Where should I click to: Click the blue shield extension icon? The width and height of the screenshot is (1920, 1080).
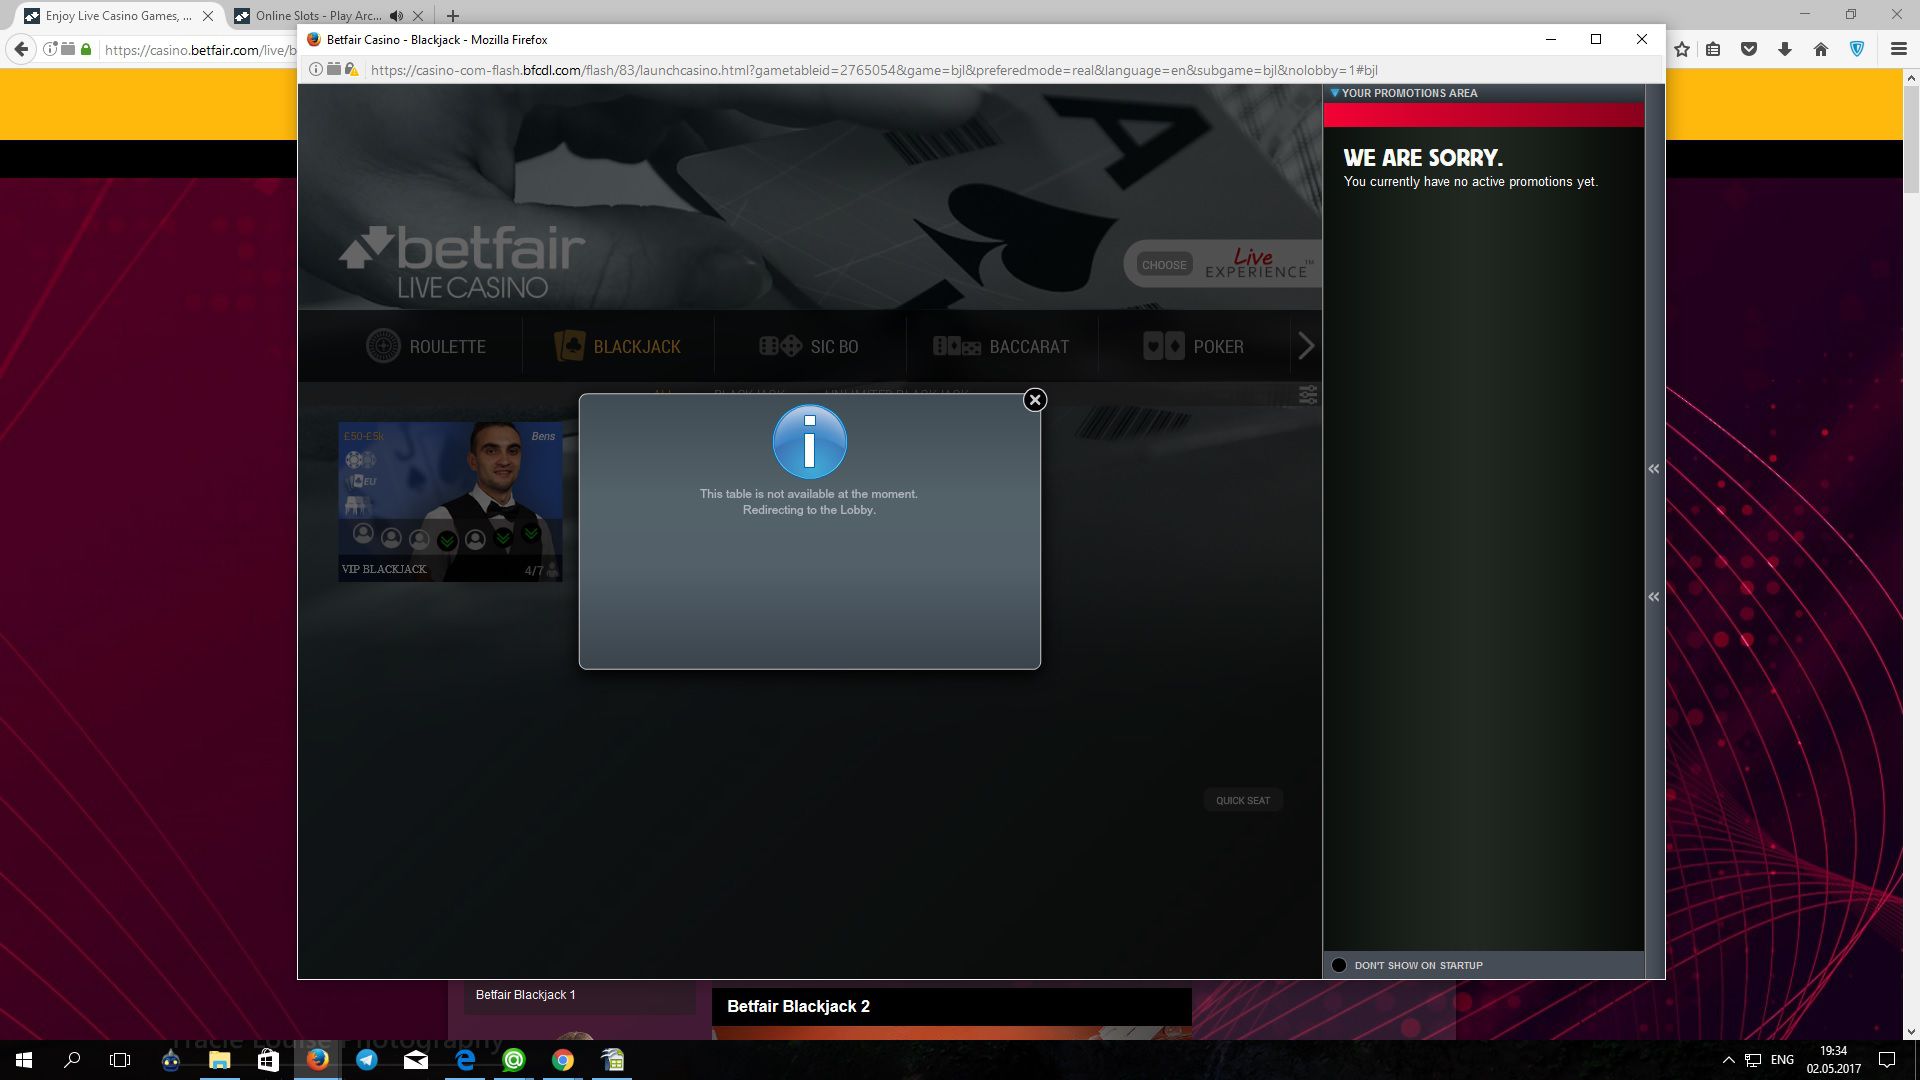1857,49
